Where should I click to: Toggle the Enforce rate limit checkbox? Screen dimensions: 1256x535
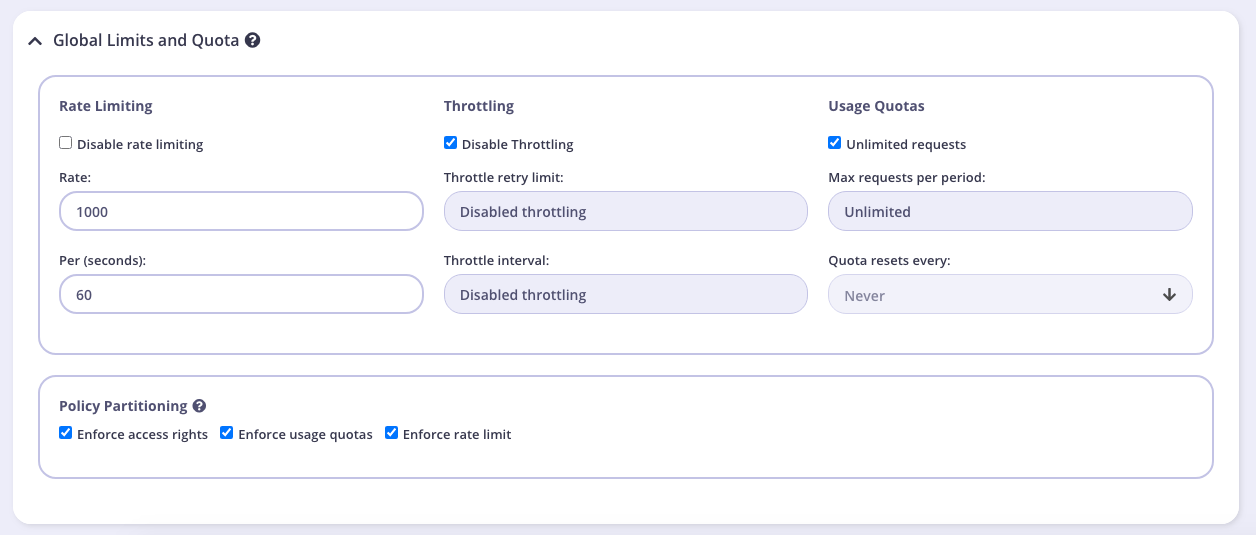tap(392, 433)
